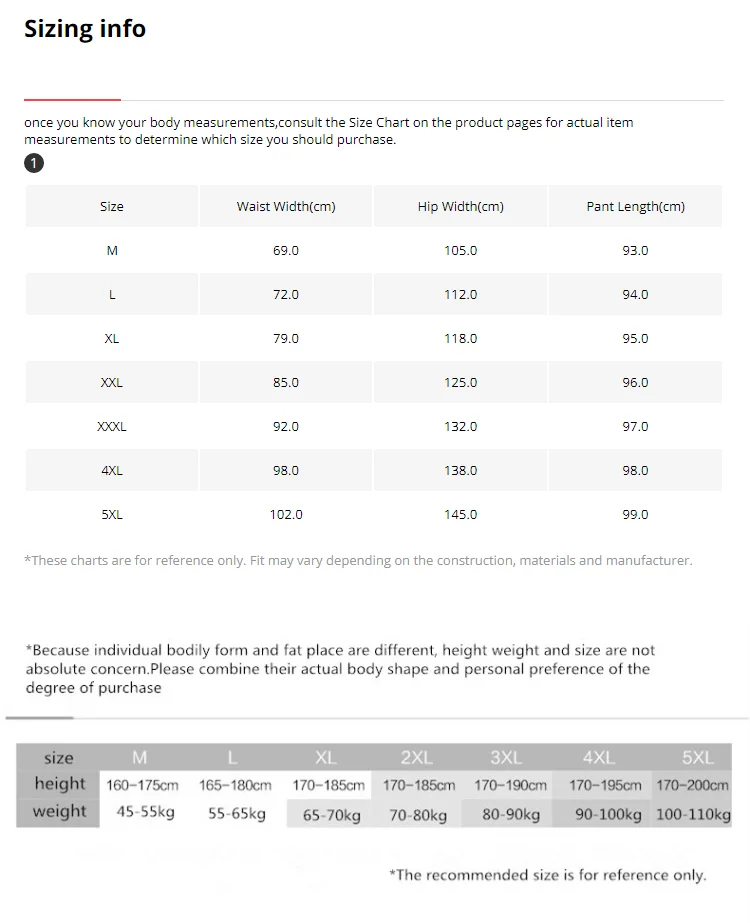Click the 138.0 hip width value
This screenshot has width=750, height=923.
click(x=461, y=471)
